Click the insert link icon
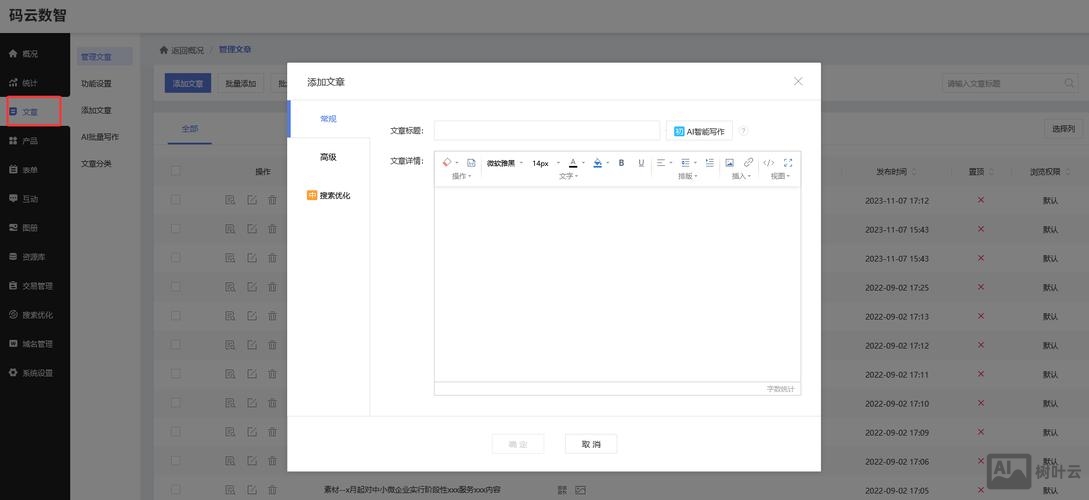The width and height of the screenshot is (1089, 500). pos(748,163)
